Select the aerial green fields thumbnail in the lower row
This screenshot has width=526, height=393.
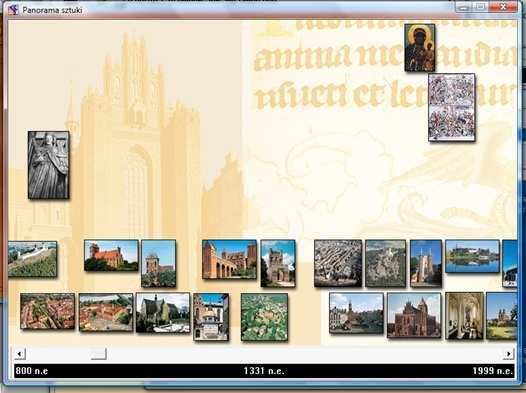coord(264,317)
